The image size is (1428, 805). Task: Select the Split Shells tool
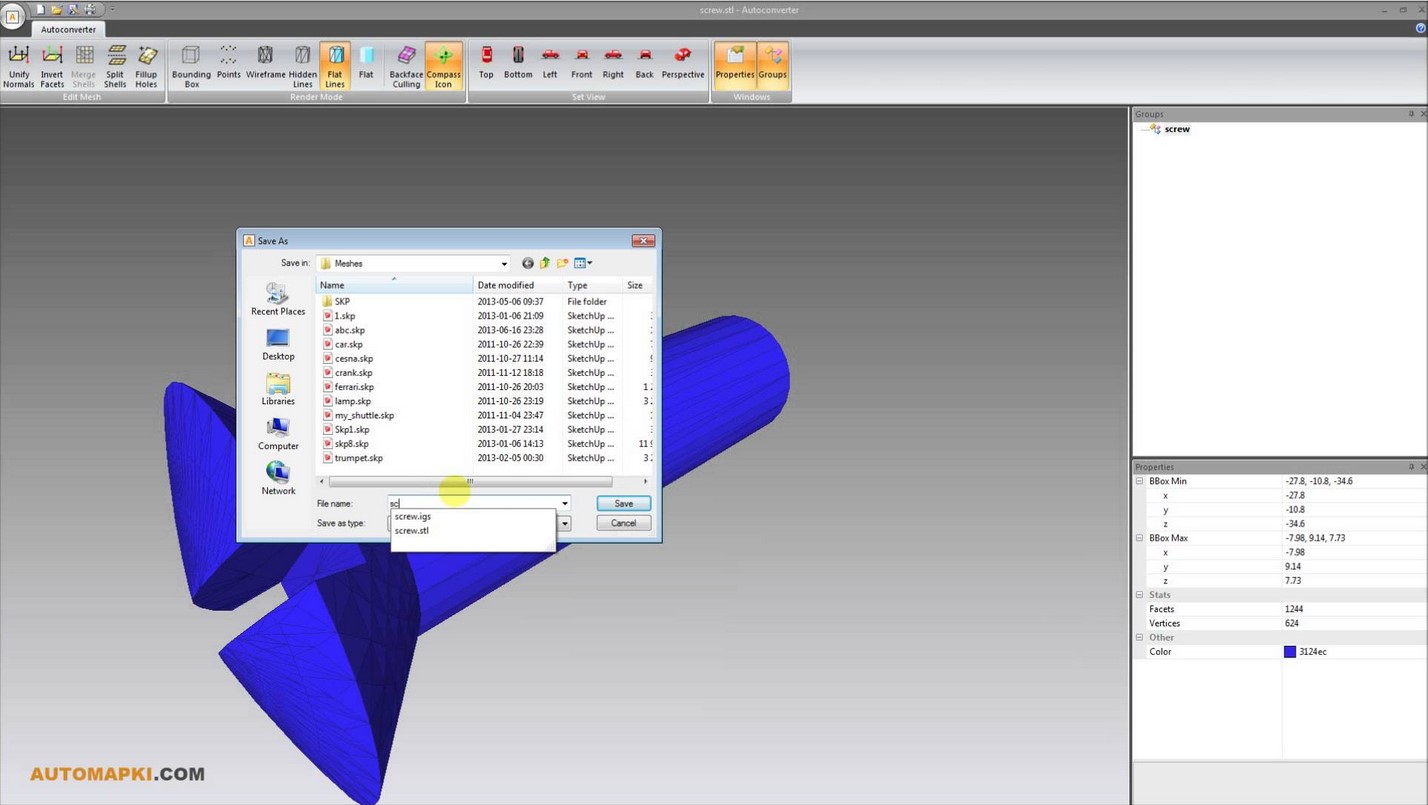(115, 66)
